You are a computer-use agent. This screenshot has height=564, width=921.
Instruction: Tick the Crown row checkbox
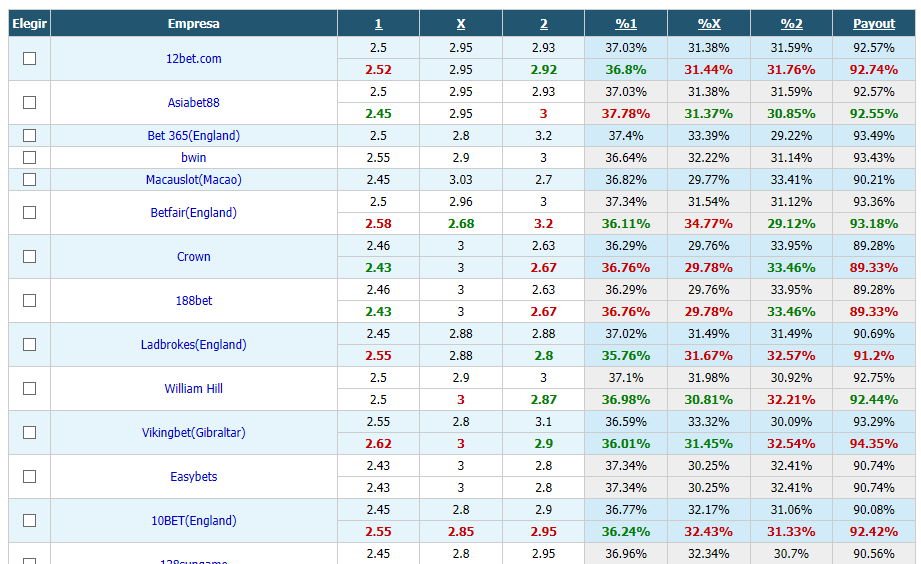(29, 256)
